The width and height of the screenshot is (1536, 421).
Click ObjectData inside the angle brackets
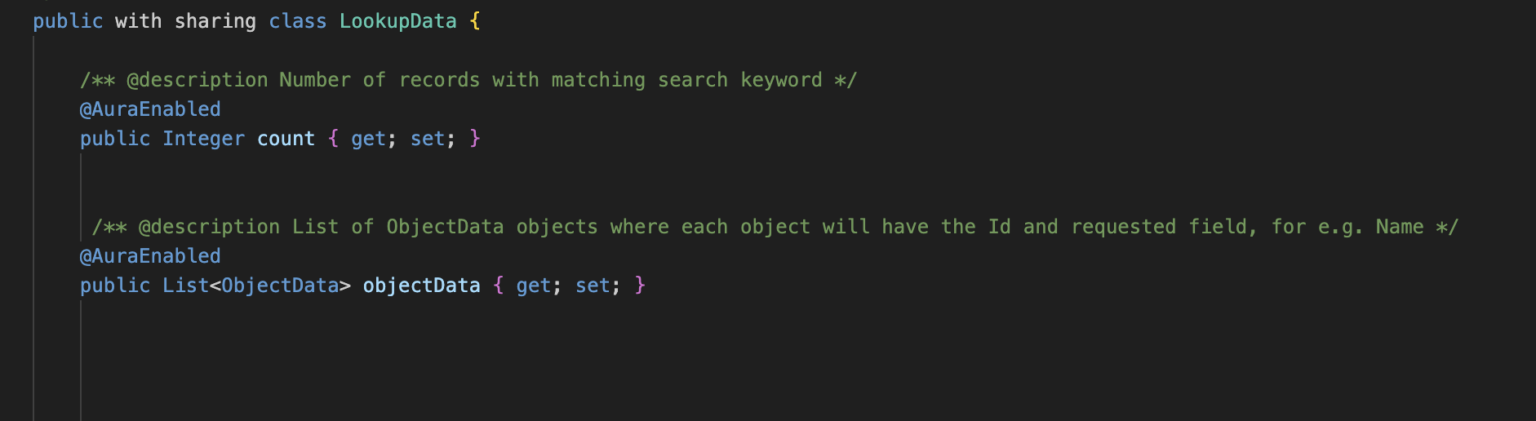point(280,286)
